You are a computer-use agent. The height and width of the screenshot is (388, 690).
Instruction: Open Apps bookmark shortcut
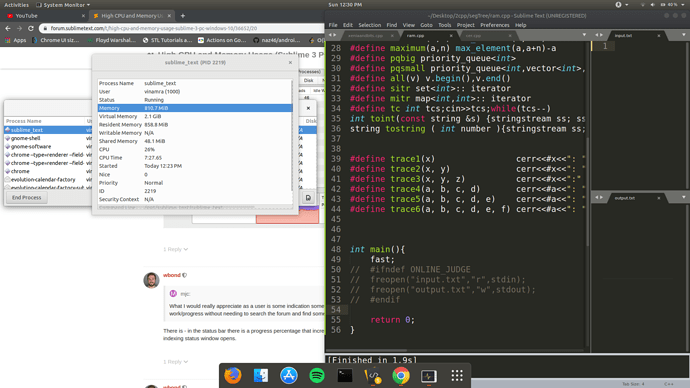15,40
